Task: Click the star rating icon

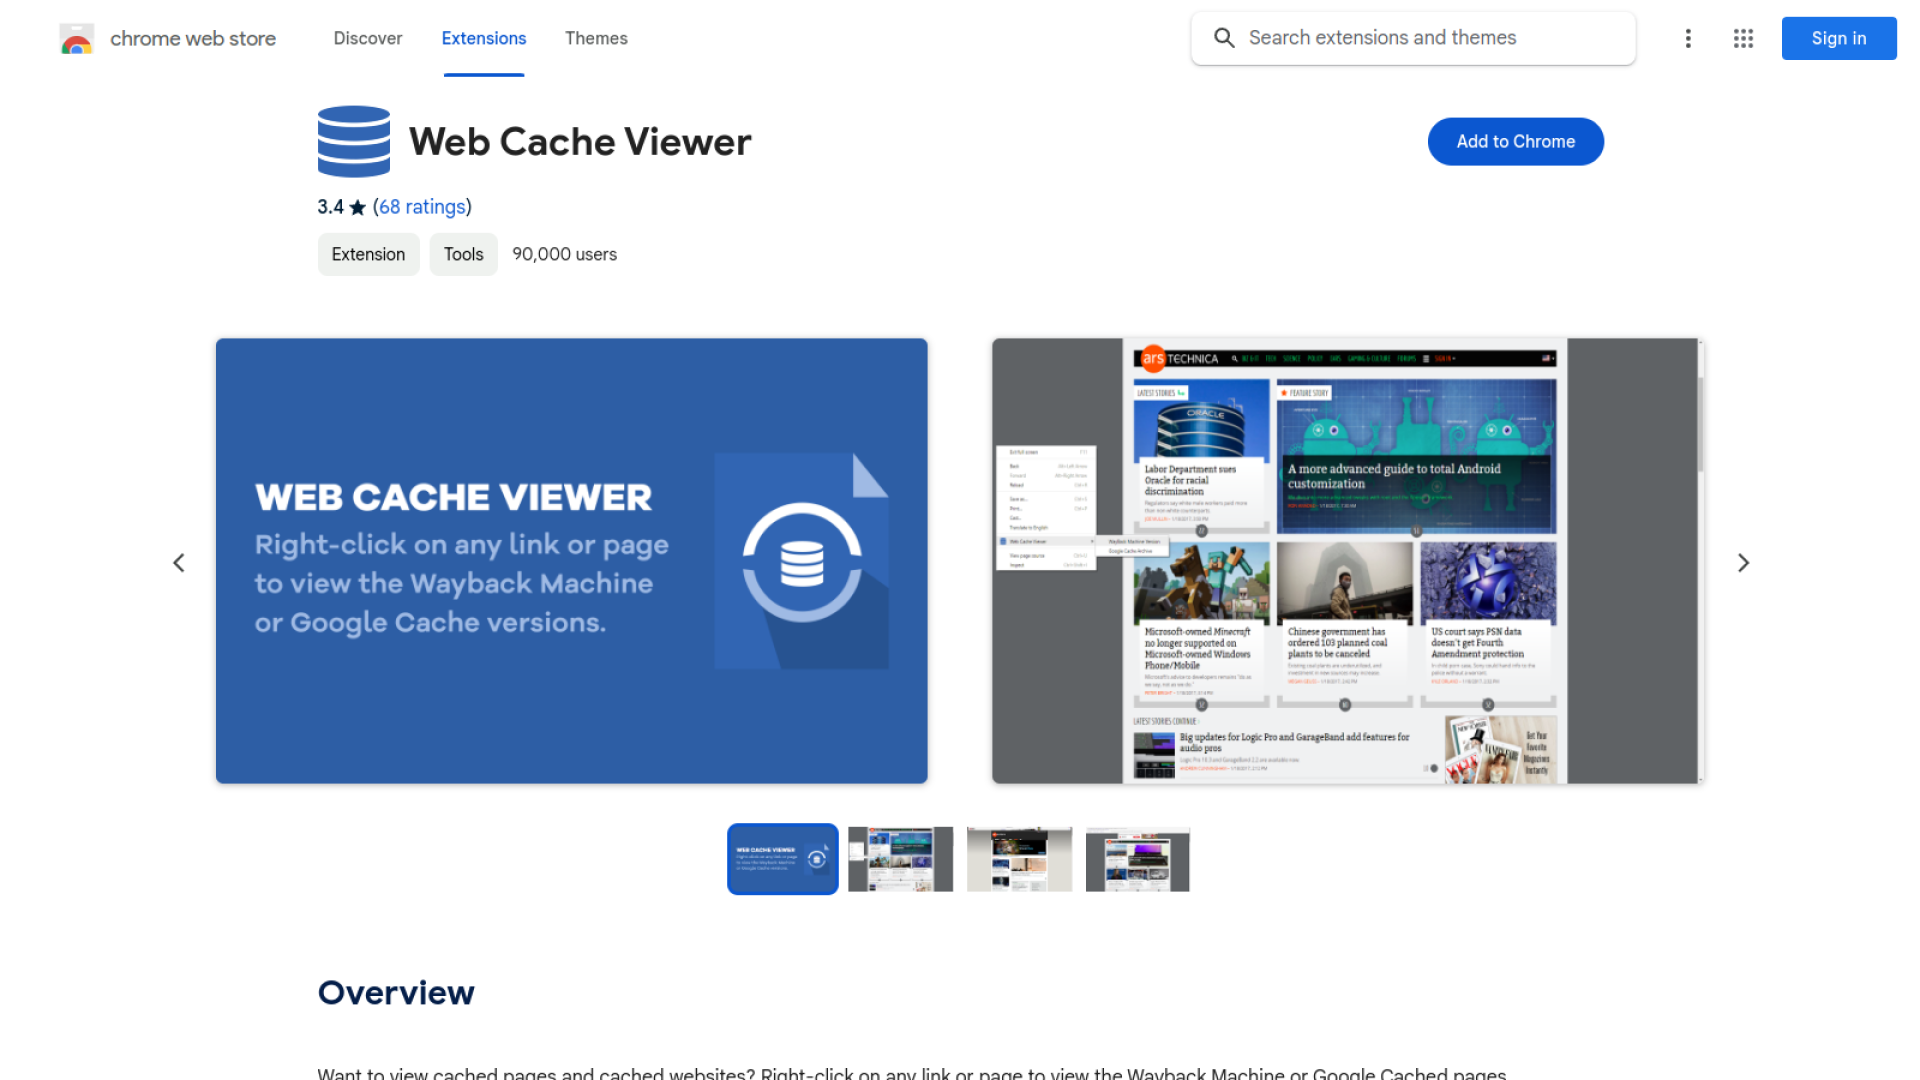Action: coord(357,206)
